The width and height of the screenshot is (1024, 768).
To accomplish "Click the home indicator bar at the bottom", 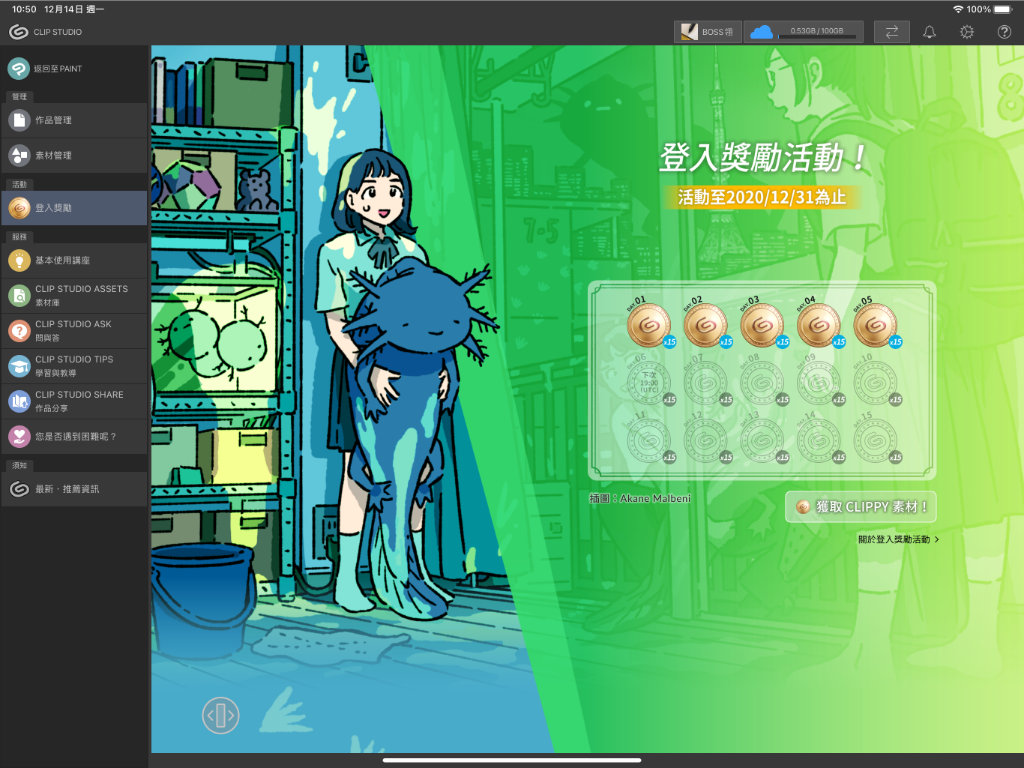I will (512, 760).
